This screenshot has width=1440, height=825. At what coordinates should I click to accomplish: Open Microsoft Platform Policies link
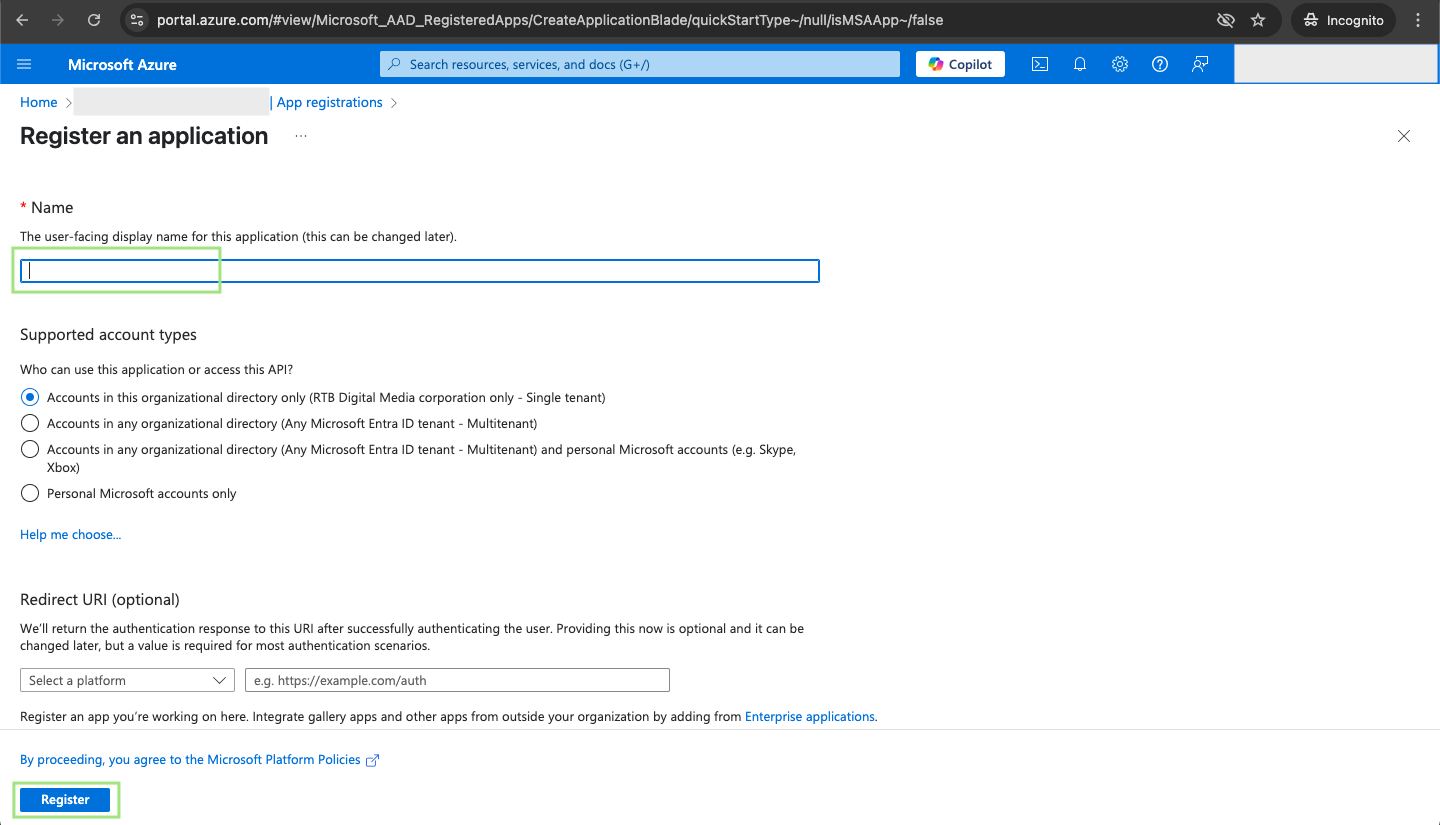point(200,760)
